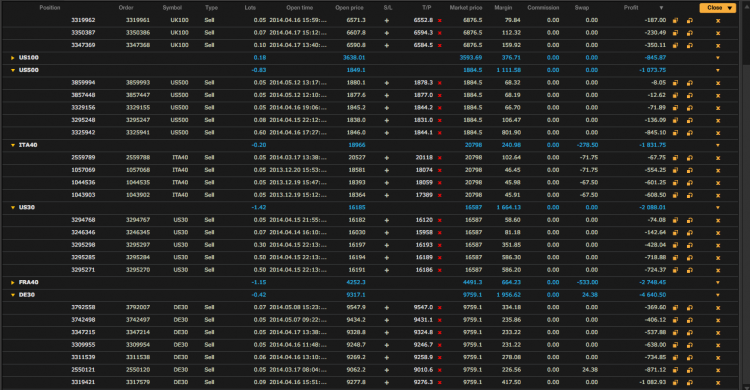
Task: Add a stop loss to DE30 position 3319421
Action: 386,382
